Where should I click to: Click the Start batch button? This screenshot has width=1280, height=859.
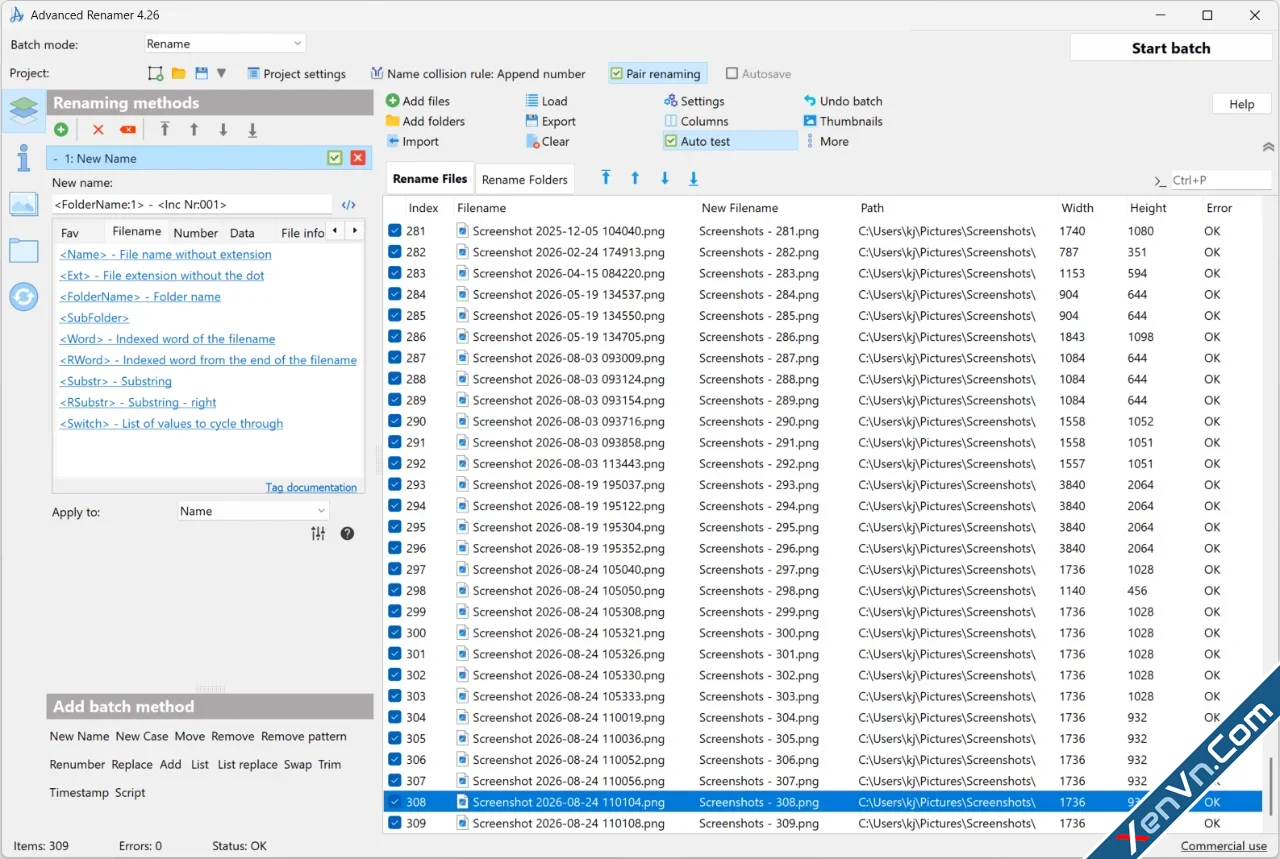click(x=1171, y=48)
